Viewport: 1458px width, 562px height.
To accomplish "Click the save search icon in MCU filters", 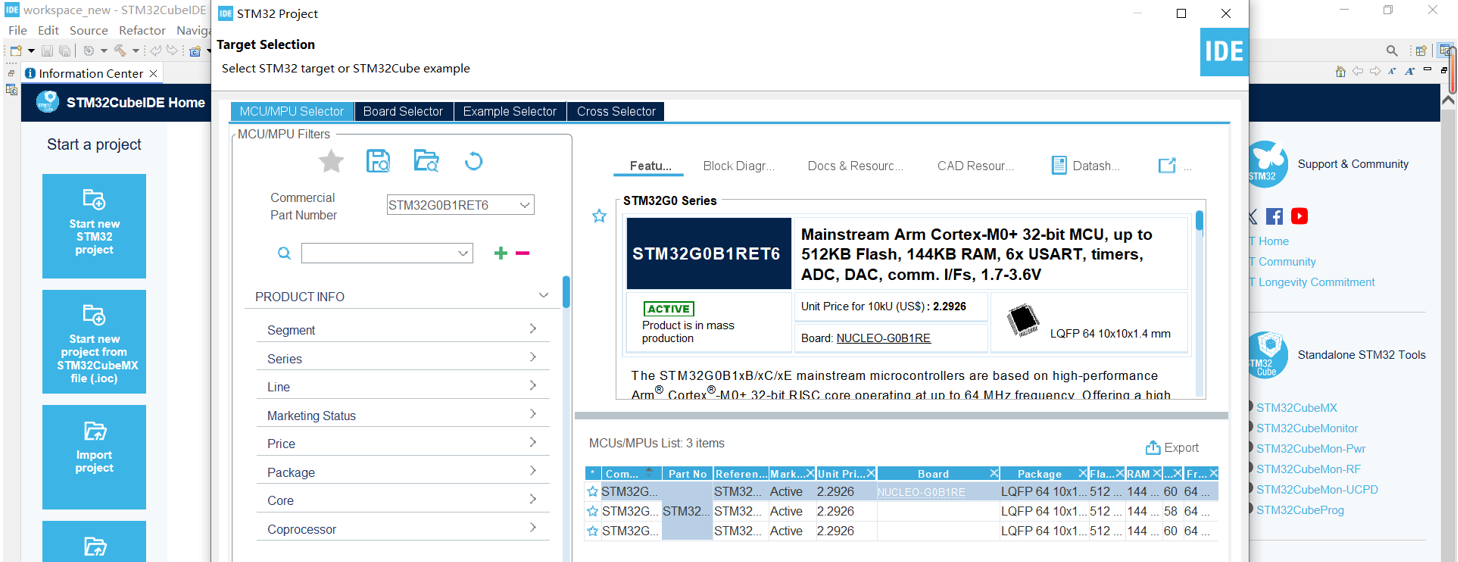I will (378, 161).
